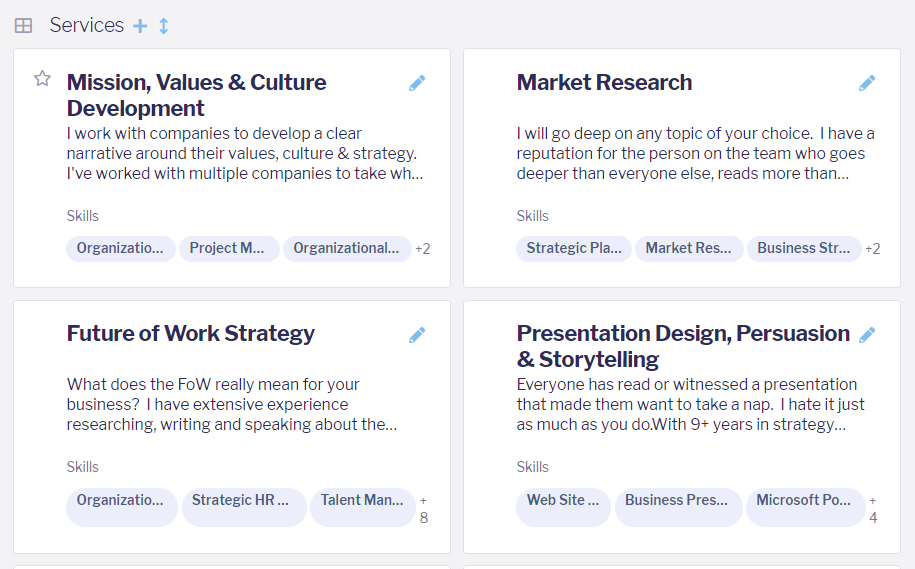
Task: Show +4 more skills on Presentation Design card
Action: (x=873, y=508)
